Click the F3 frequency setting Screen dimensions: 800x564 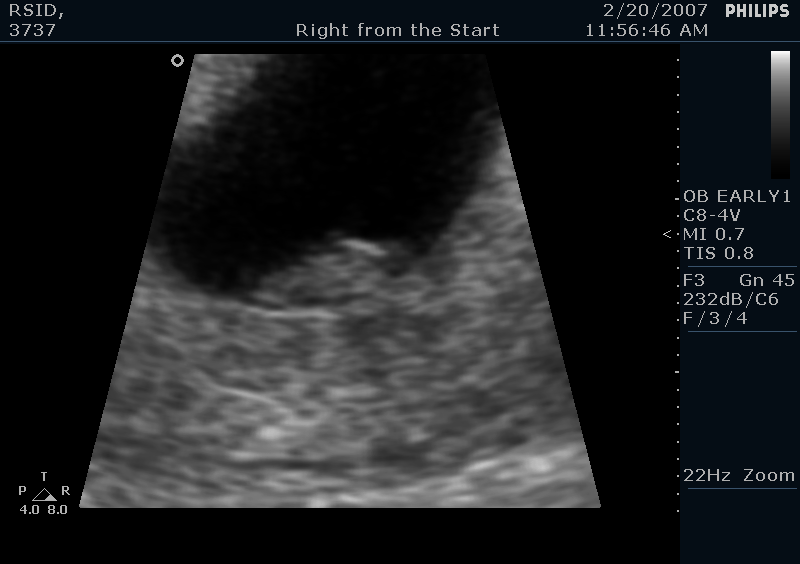point(694,280)
